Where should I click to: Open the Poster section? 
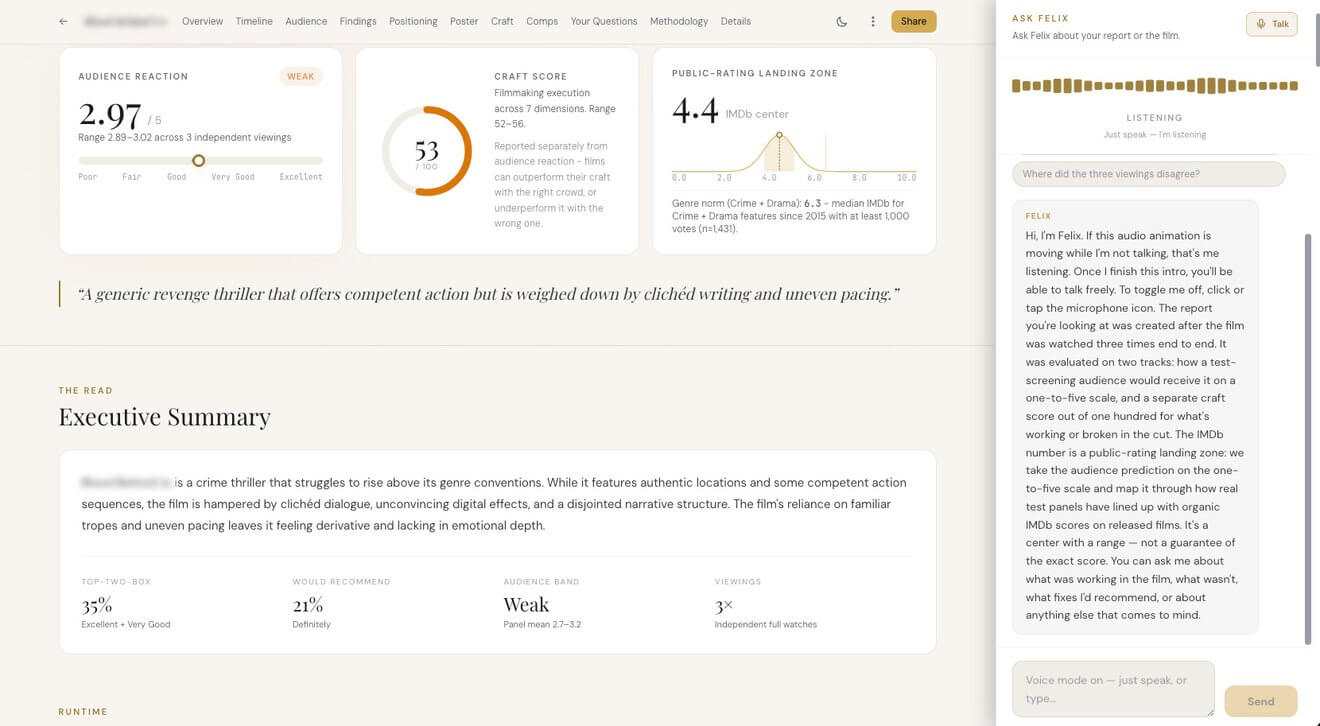pyautogui.click(x=464, y=21)
